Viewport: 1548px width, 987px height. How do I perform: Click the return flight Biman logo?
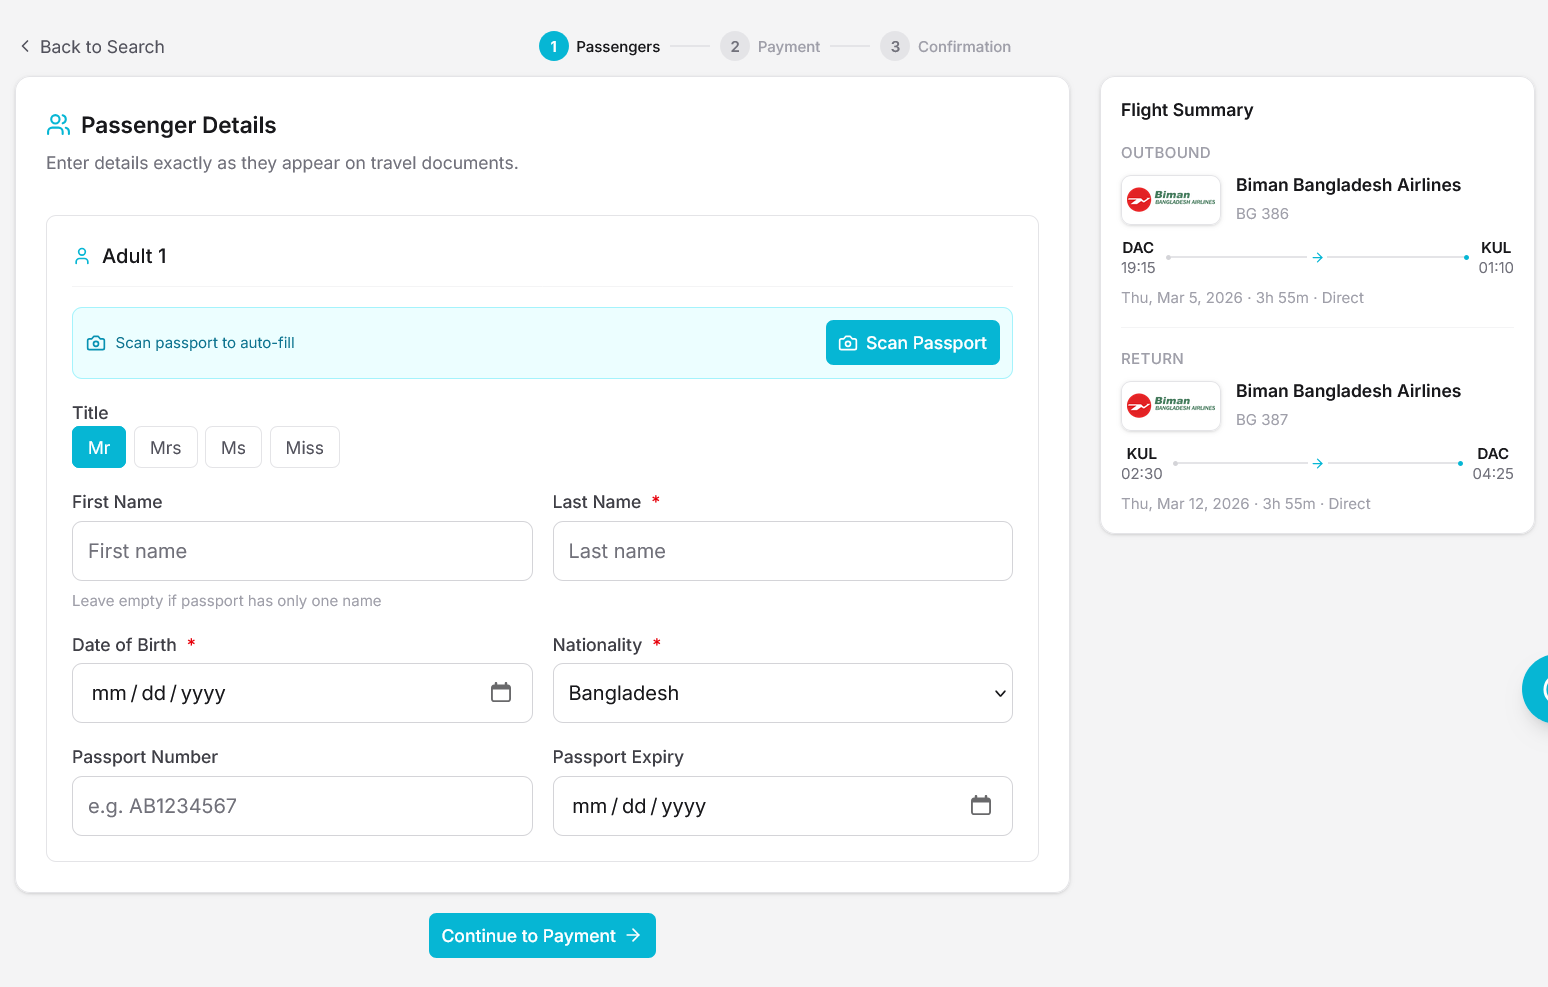click(x=1170, y=406)
